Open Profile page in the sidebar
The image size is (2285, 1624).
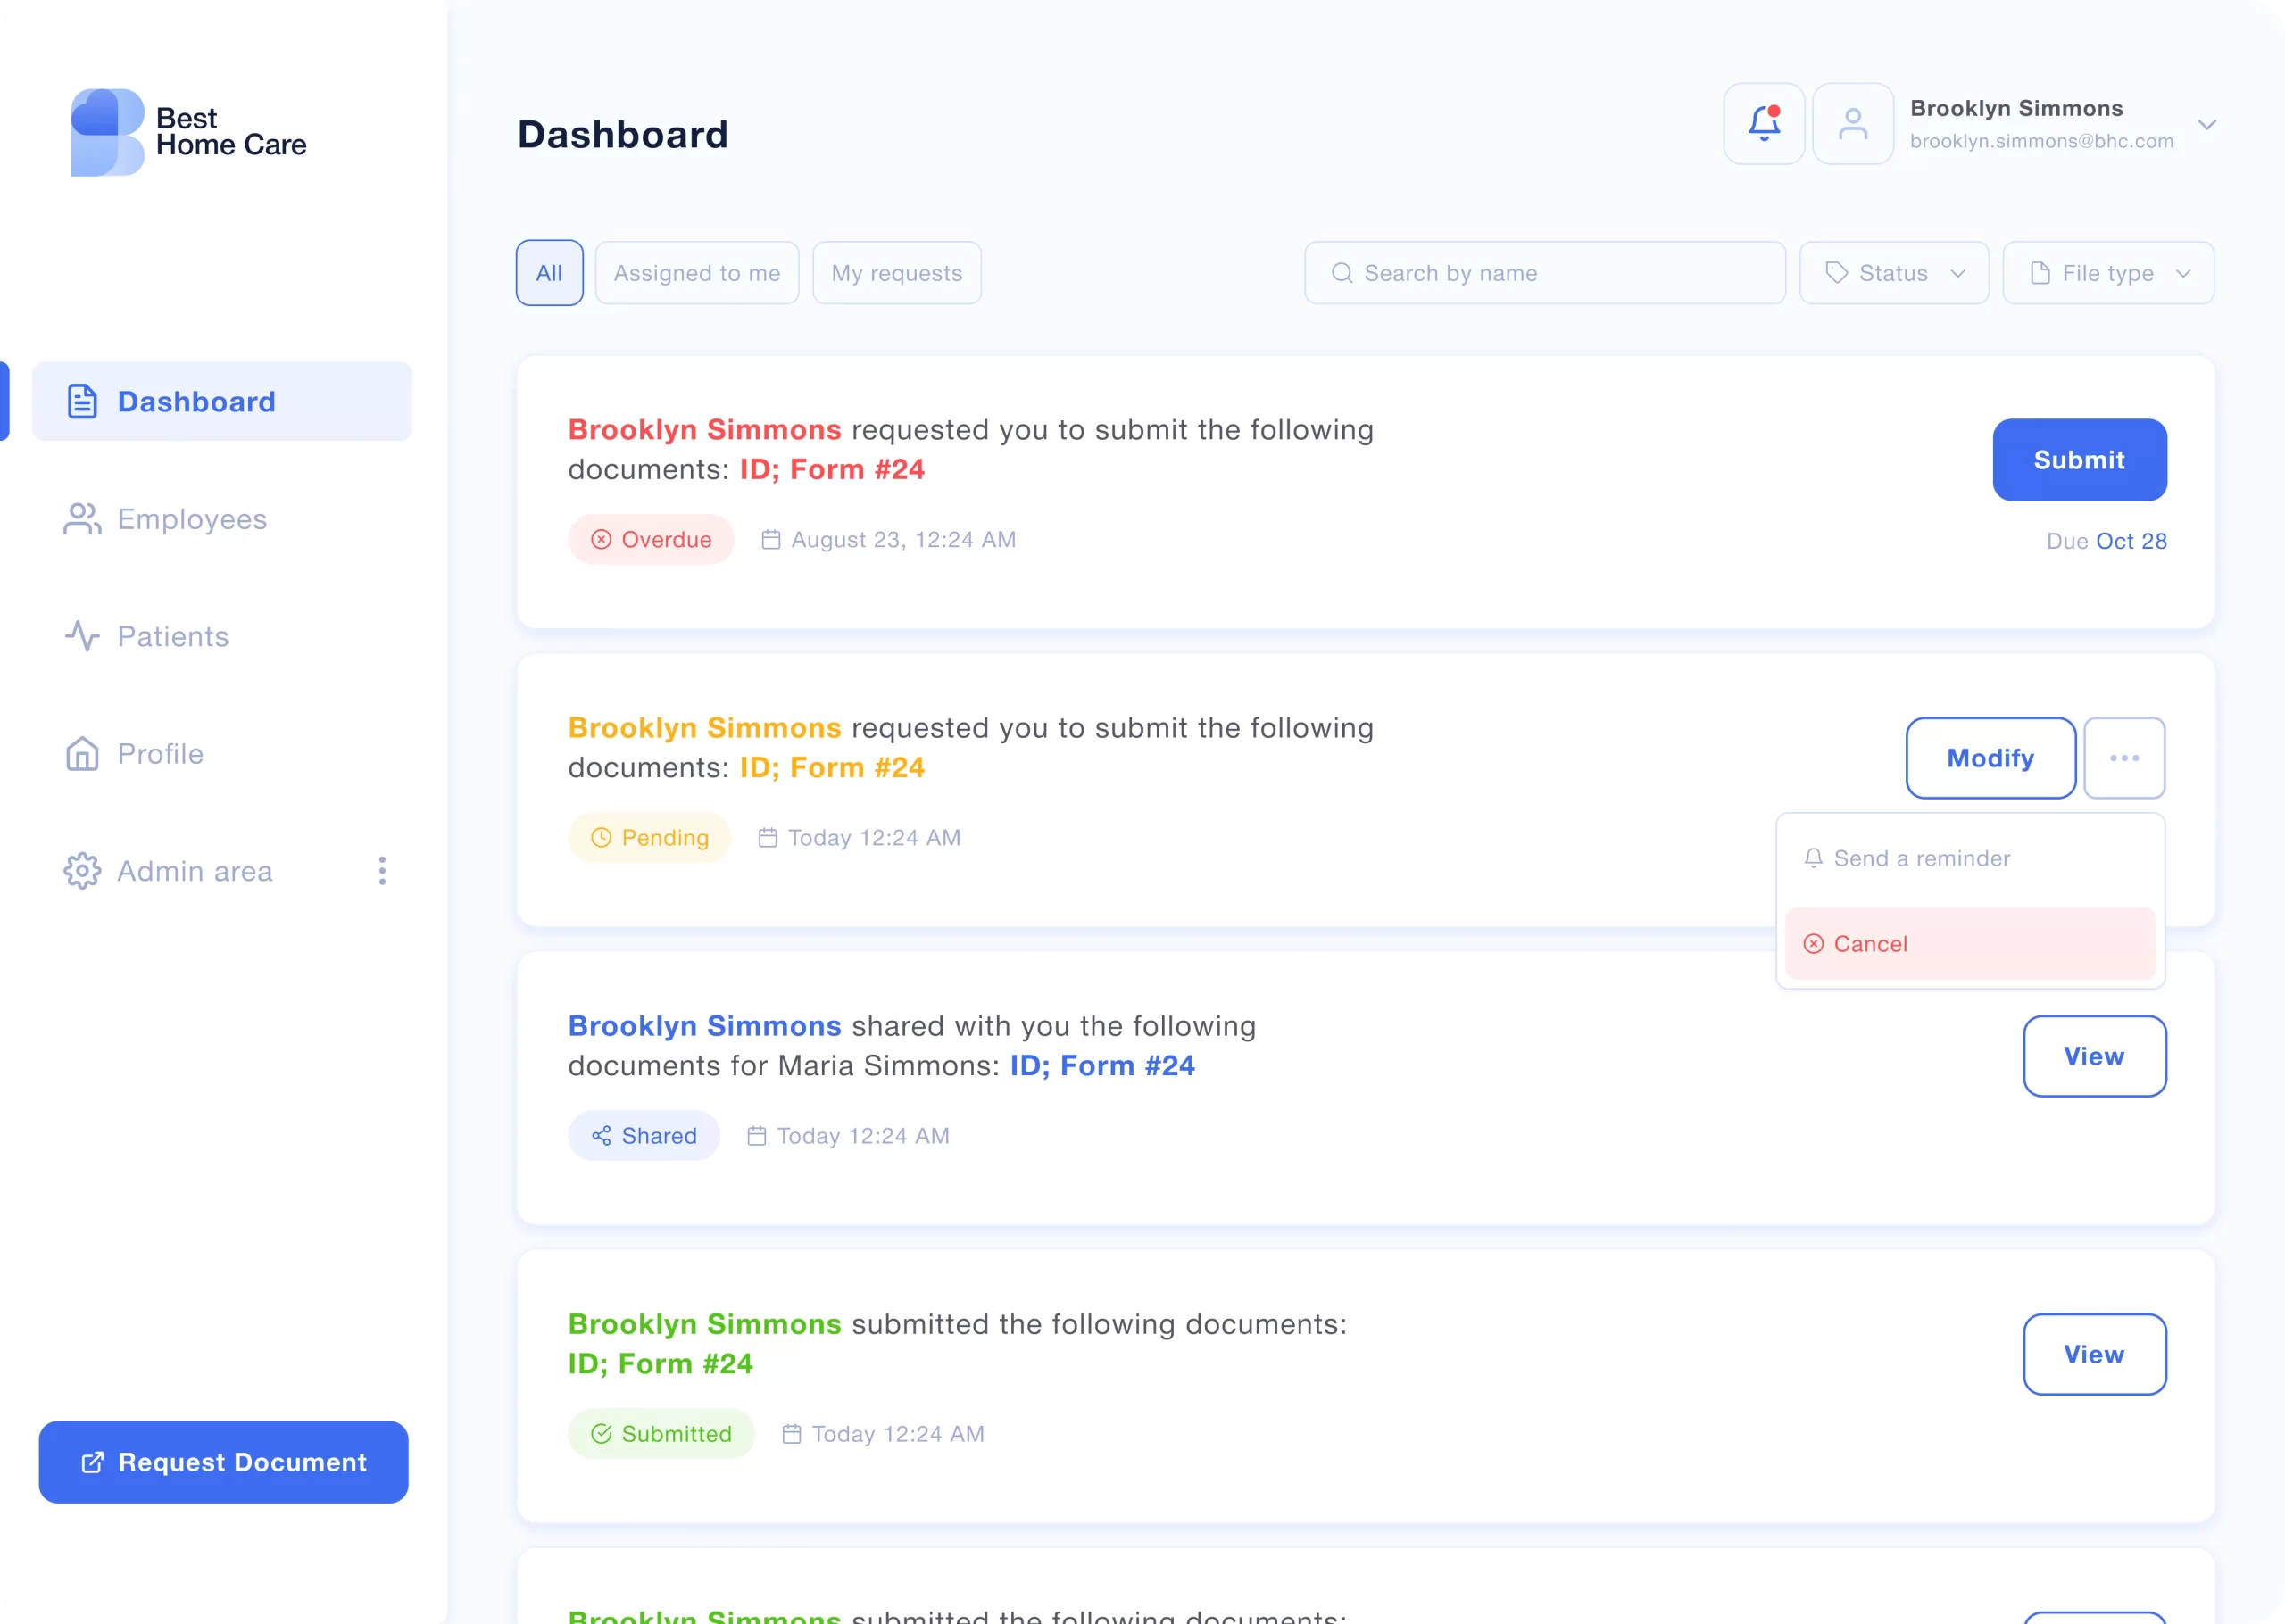pyautogui.click(x=160, y=754)
